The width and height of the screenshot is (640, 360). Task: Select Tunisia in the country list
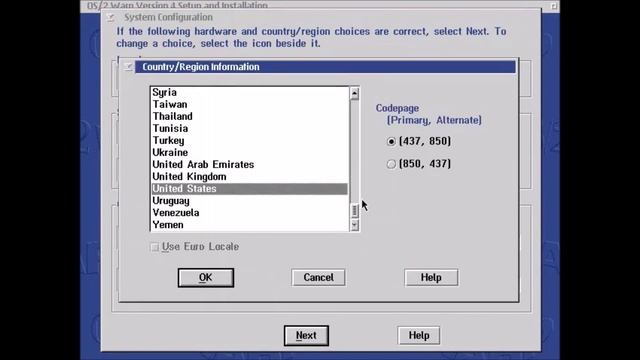250,129
